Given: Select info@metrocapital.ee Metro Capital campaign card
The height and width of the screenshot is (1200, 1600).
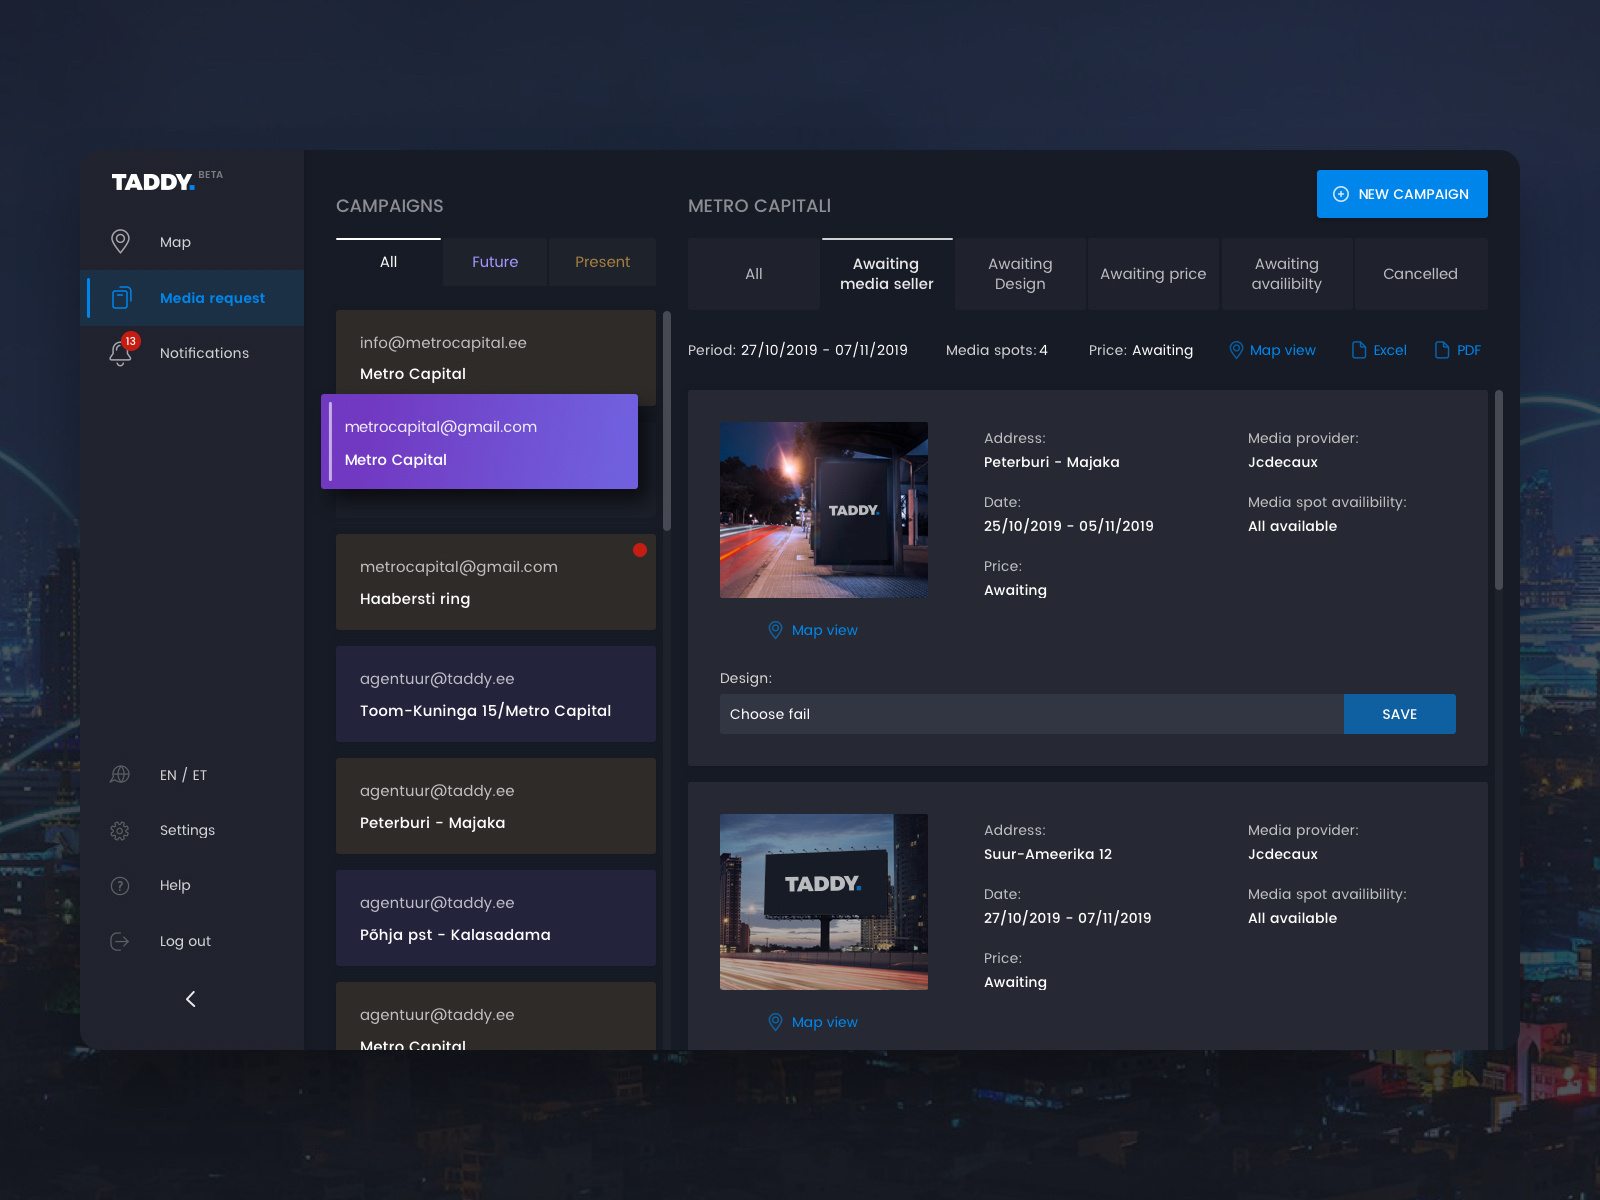Looking at the screenshot, I should 496,352.
